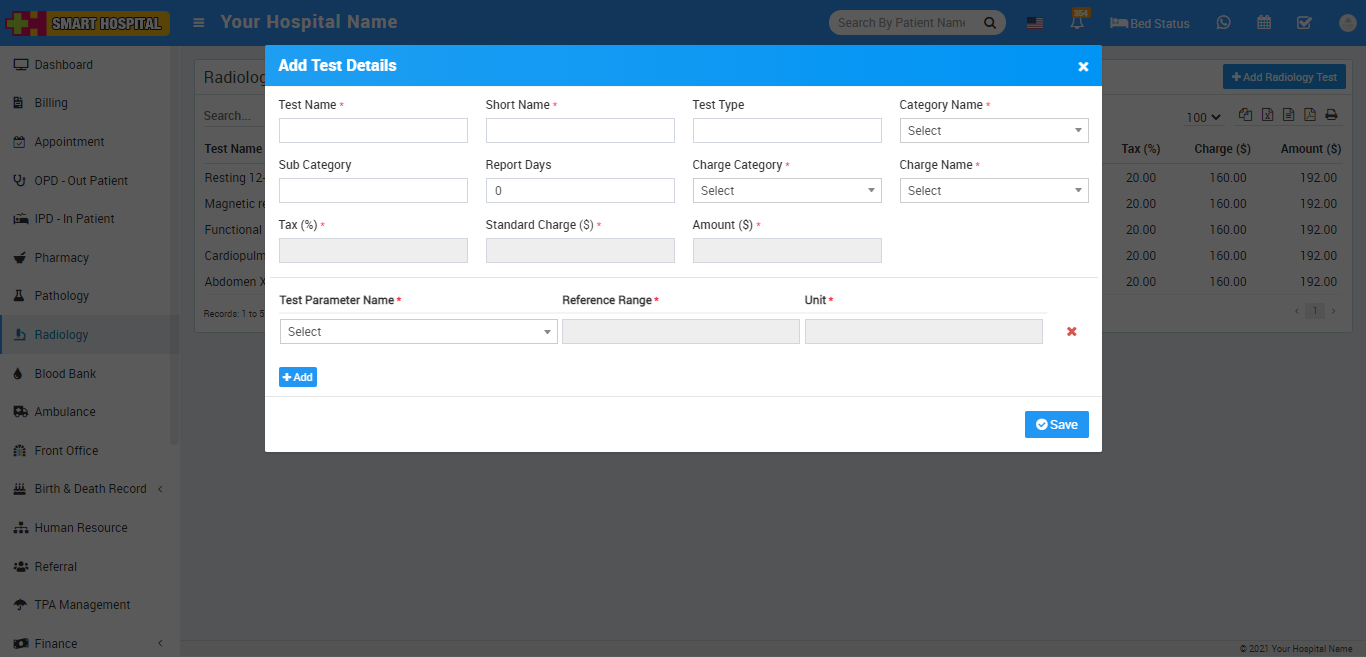Click the Report Days input field

580,191
